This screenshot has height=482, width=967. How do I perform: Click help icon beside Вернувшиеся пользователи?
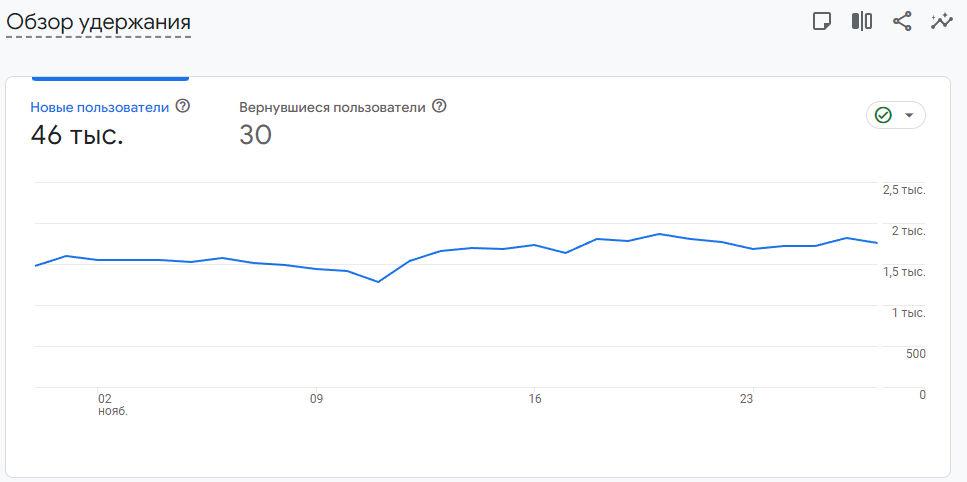click(439, 106)
